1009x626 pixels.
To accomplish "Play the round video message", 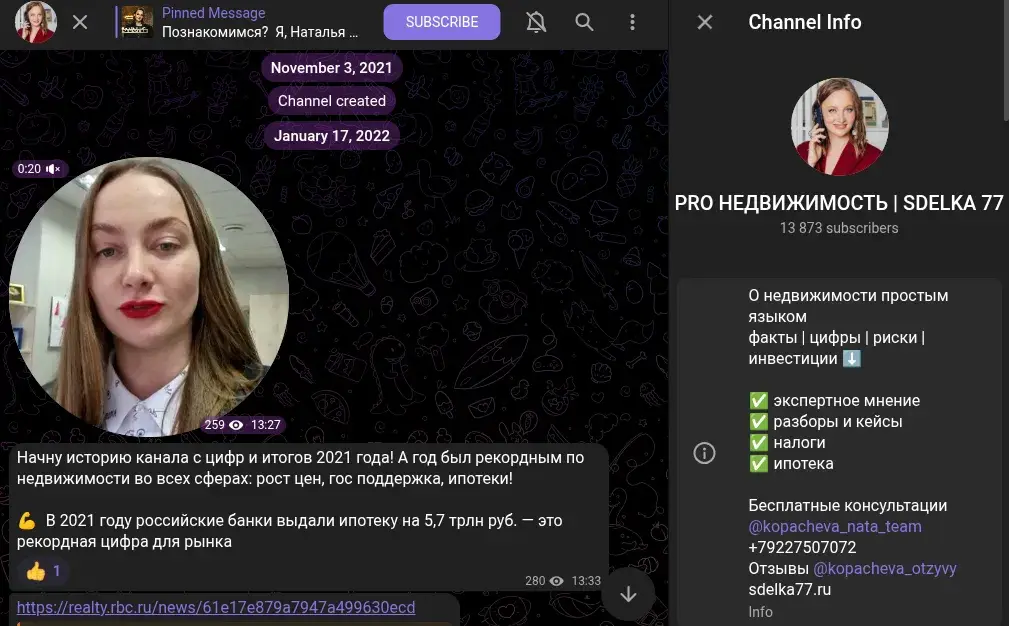I will coord(149,297).
